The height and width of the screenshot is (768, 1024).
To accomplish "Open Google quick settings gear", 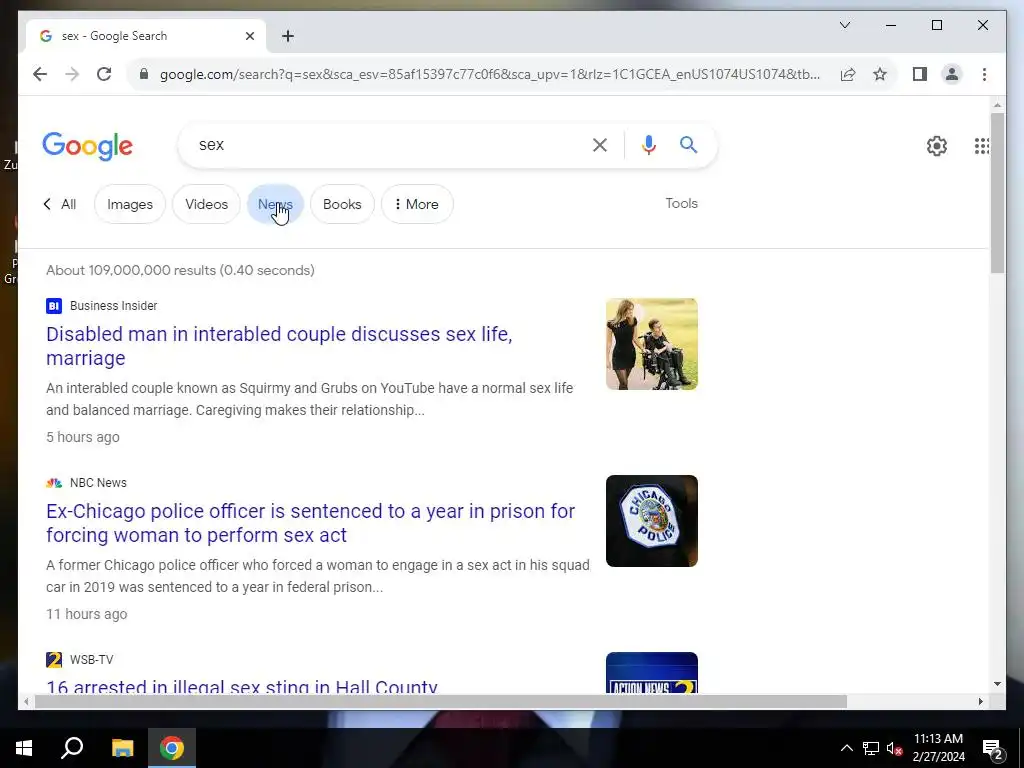I will 936,146.
